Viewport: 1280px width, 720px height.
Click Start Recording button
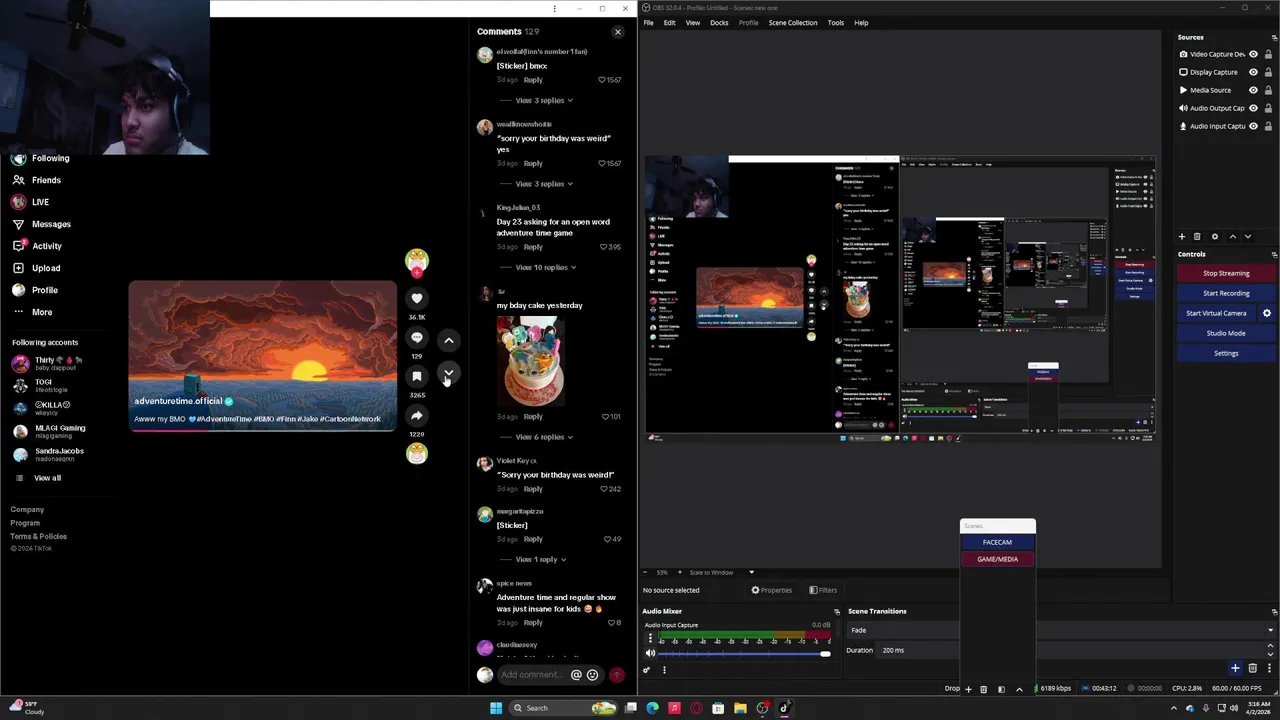(x=1226, y=293)
